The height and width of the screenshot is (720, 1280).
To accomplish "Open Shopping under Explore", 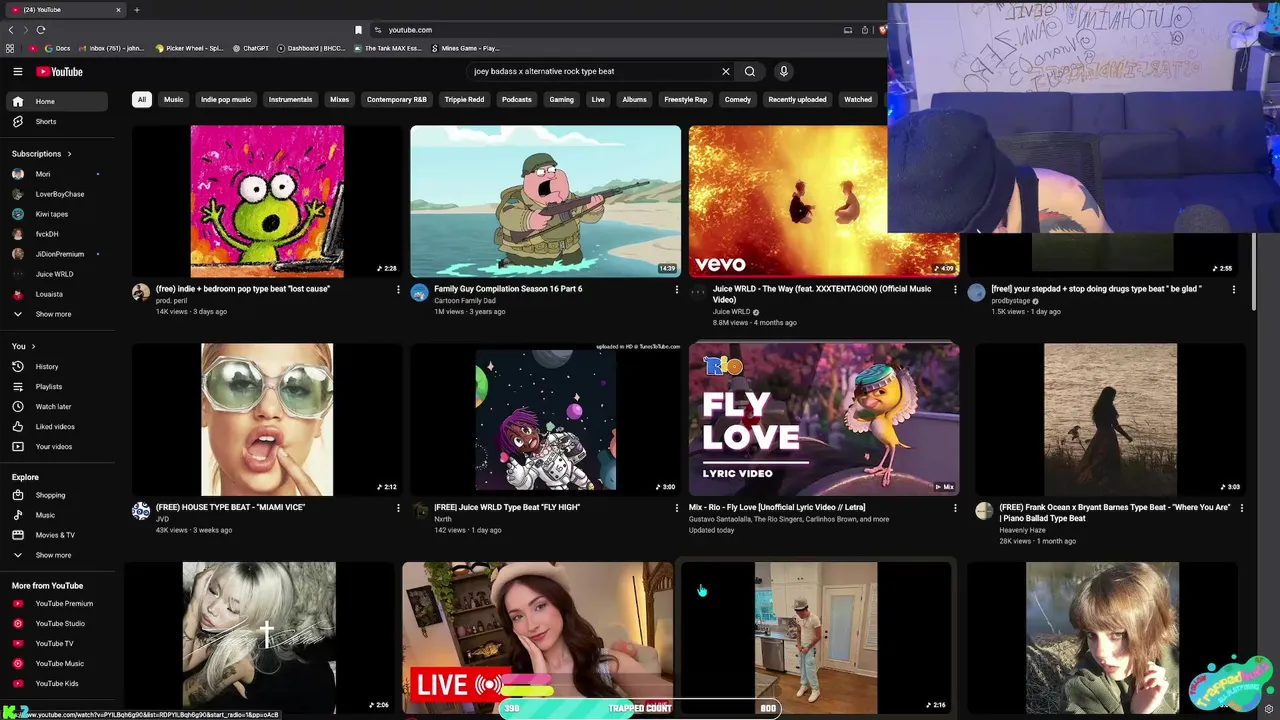I will (x=56, y=495).
